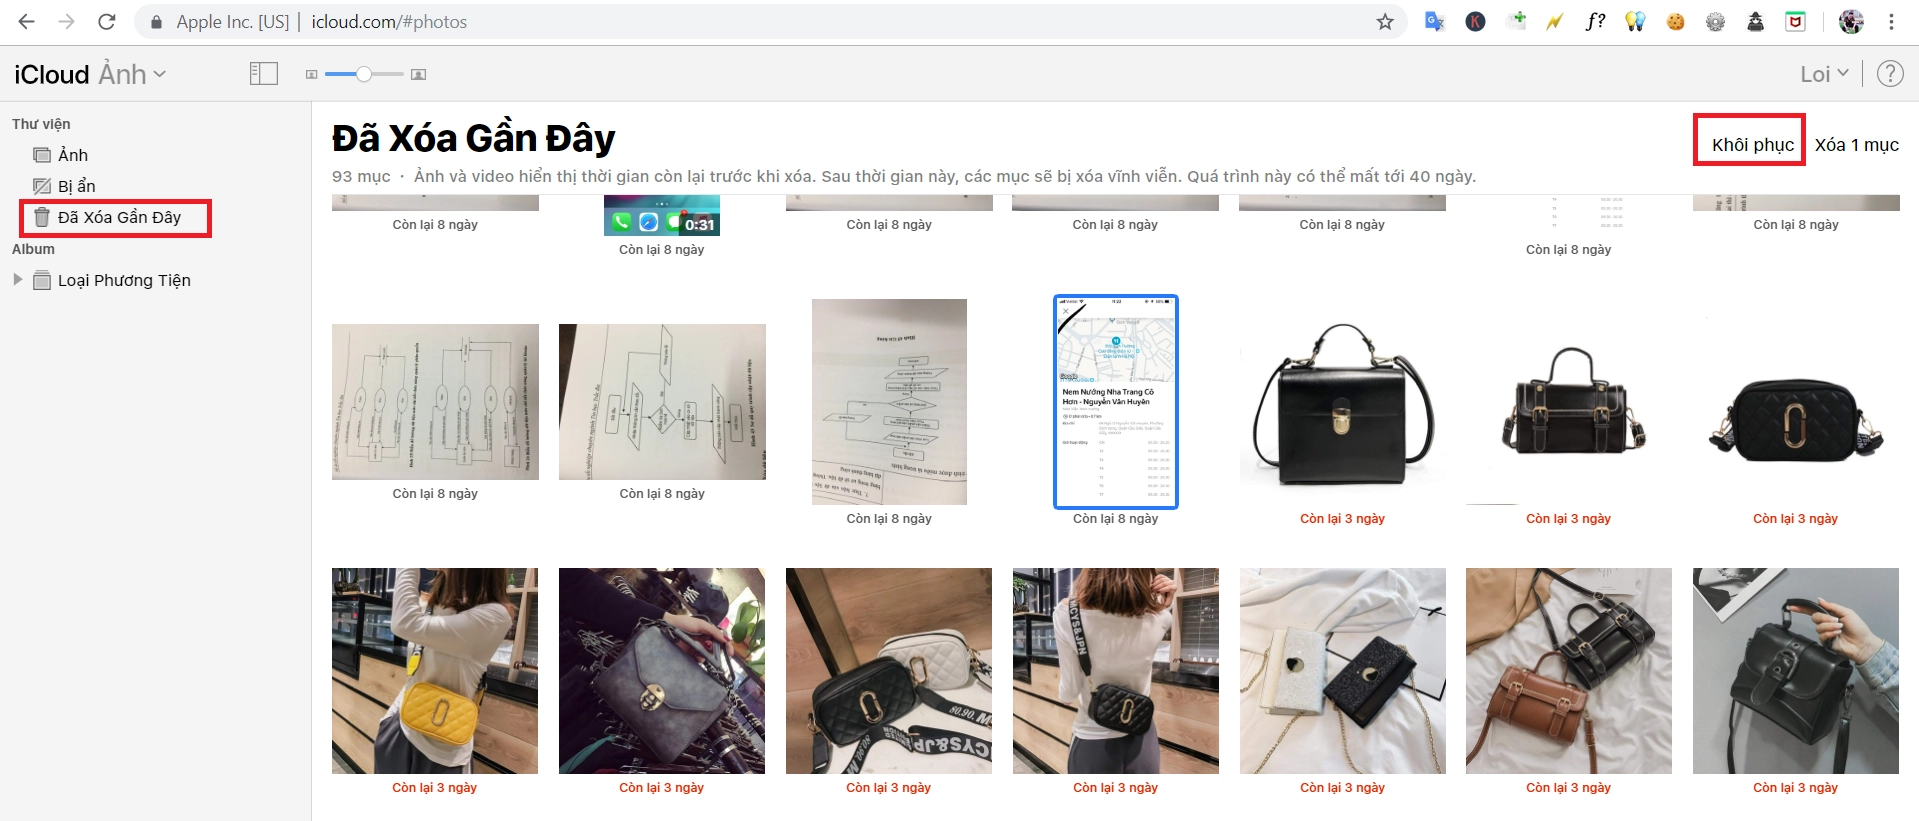Open the Google Translate extension icon

(x=1435, y=22)
